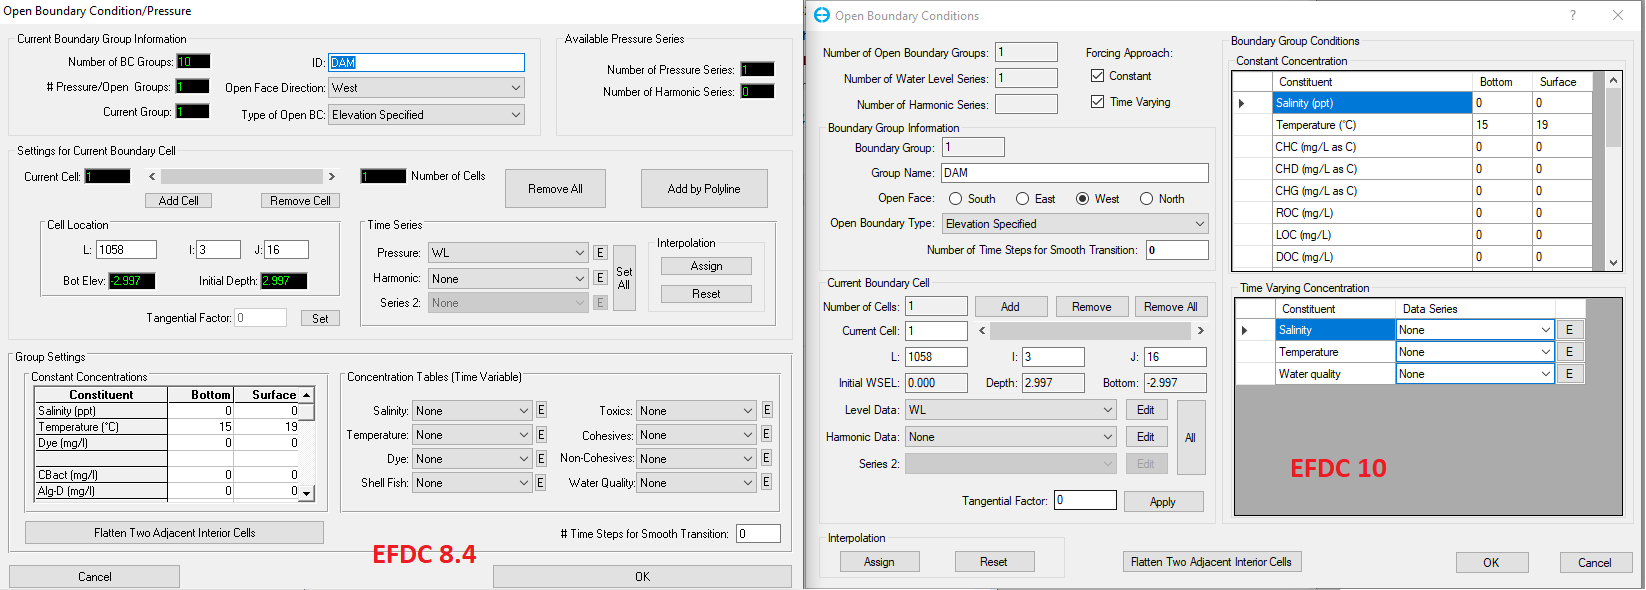Click the Current Cell slider in EFDC 8.4

(x=241, y=177)
